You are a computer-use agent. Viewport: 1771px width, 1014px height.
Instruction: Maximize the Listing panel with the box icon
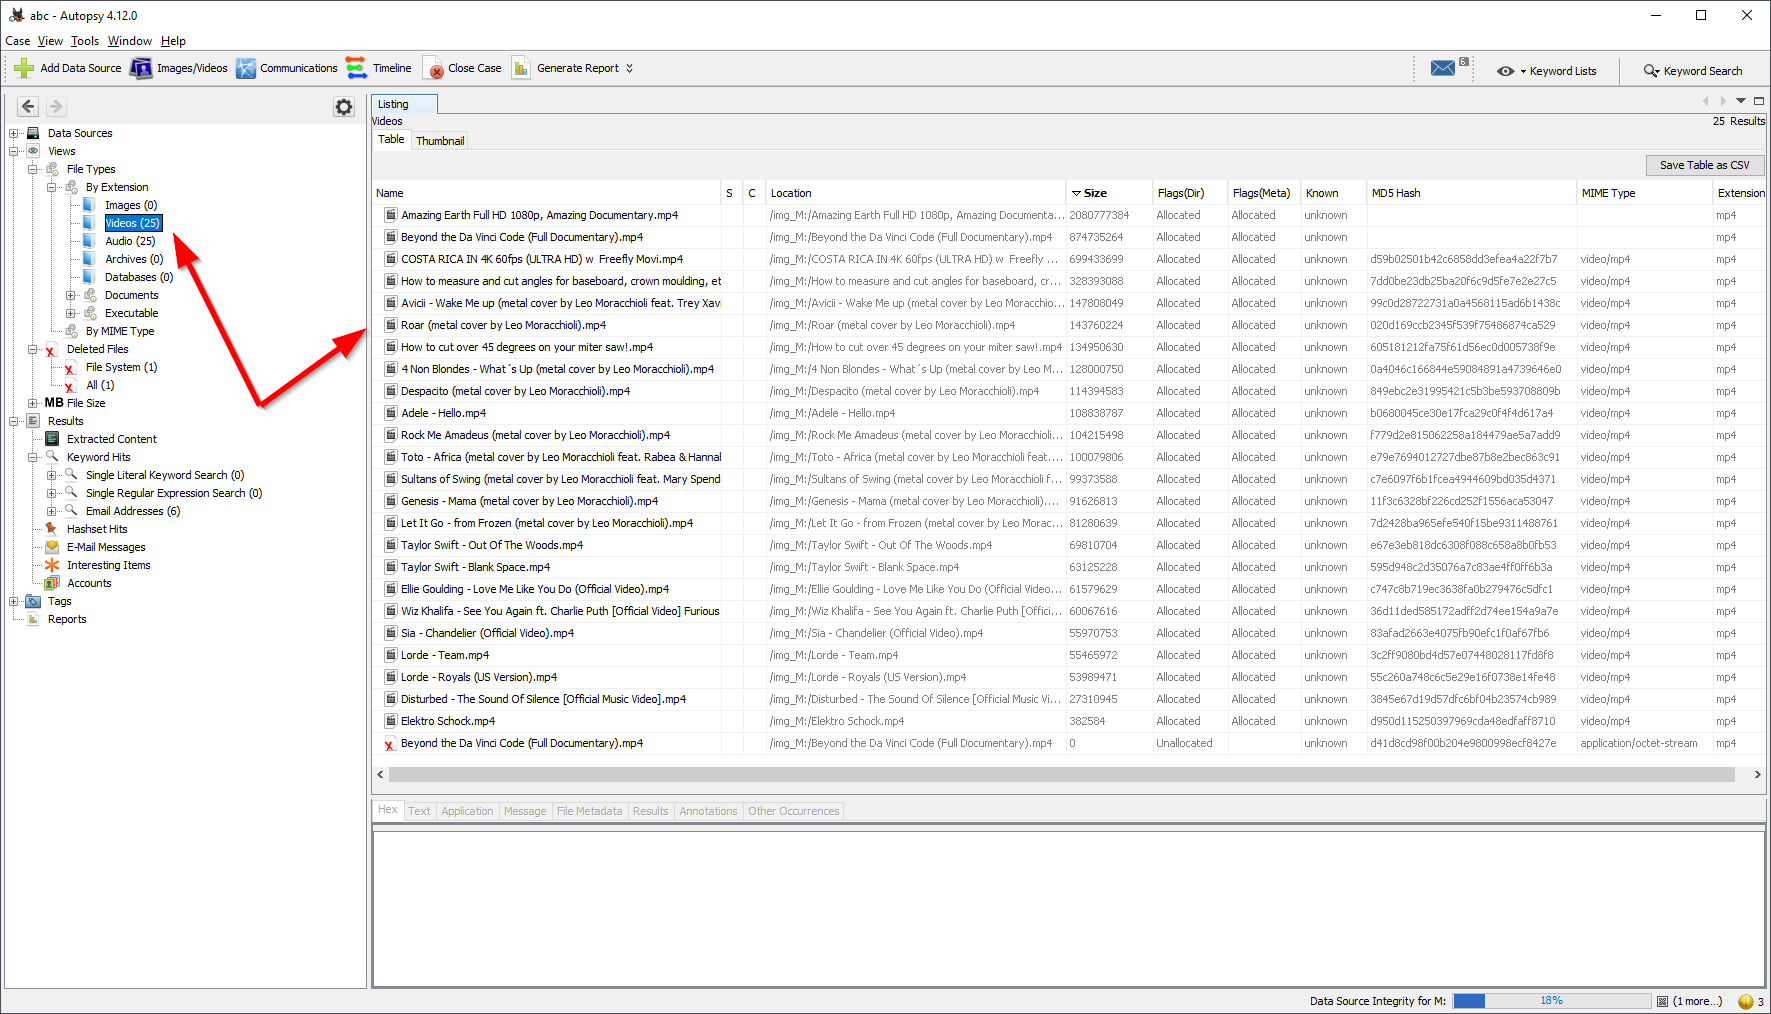pyautogui.click(x=1759, y=101)
